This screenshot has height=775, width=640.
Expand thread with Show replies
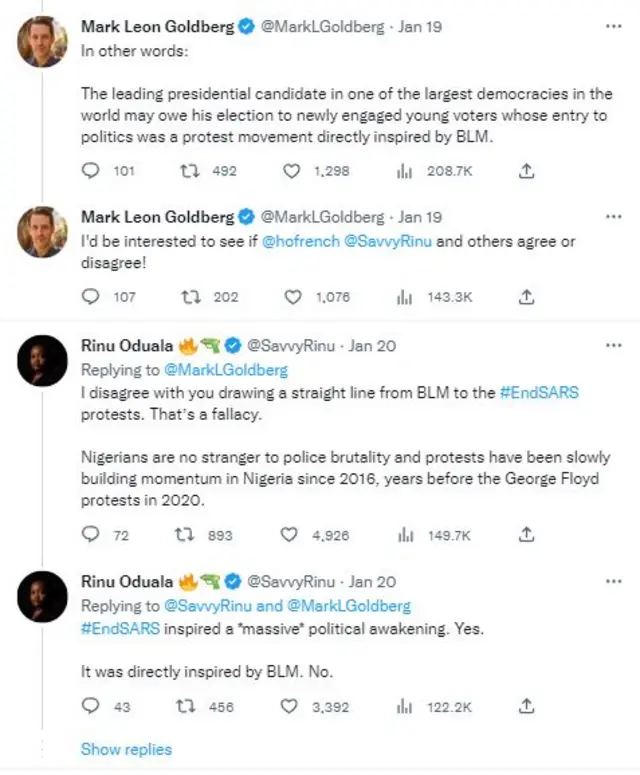tap(126, 749)
